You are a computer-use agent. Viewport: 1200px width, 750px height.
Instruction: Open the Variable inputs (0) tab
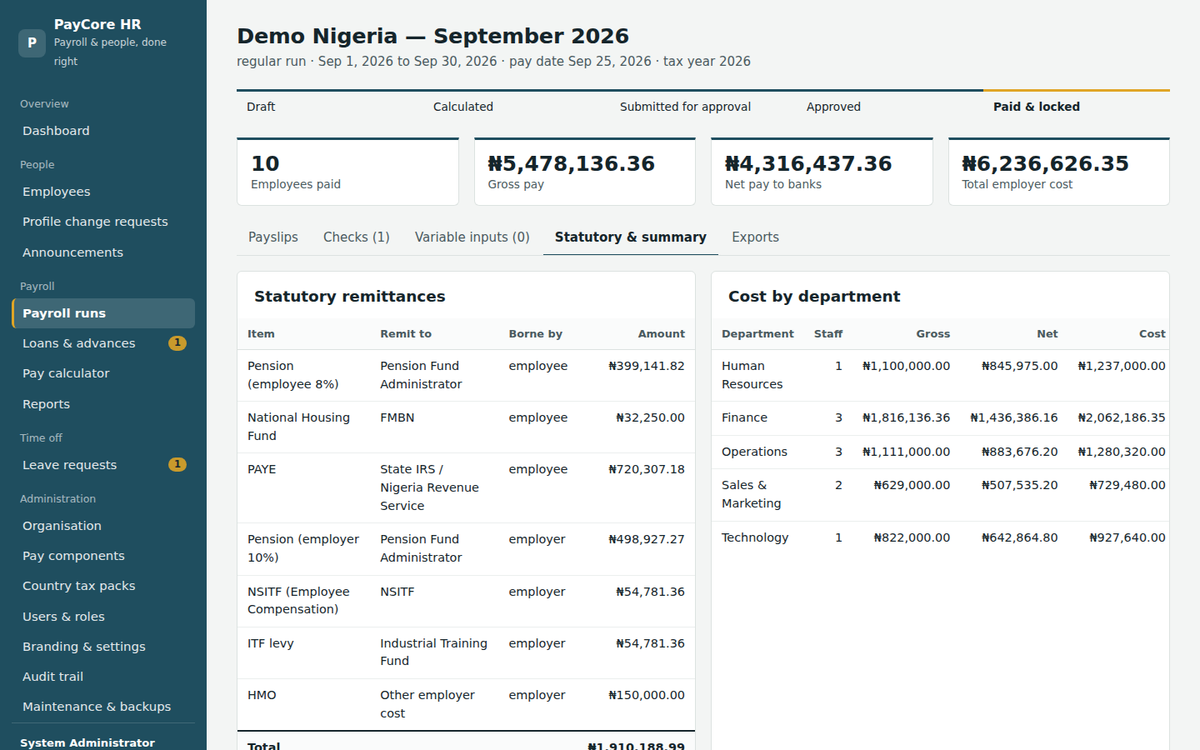coord(472,237)
